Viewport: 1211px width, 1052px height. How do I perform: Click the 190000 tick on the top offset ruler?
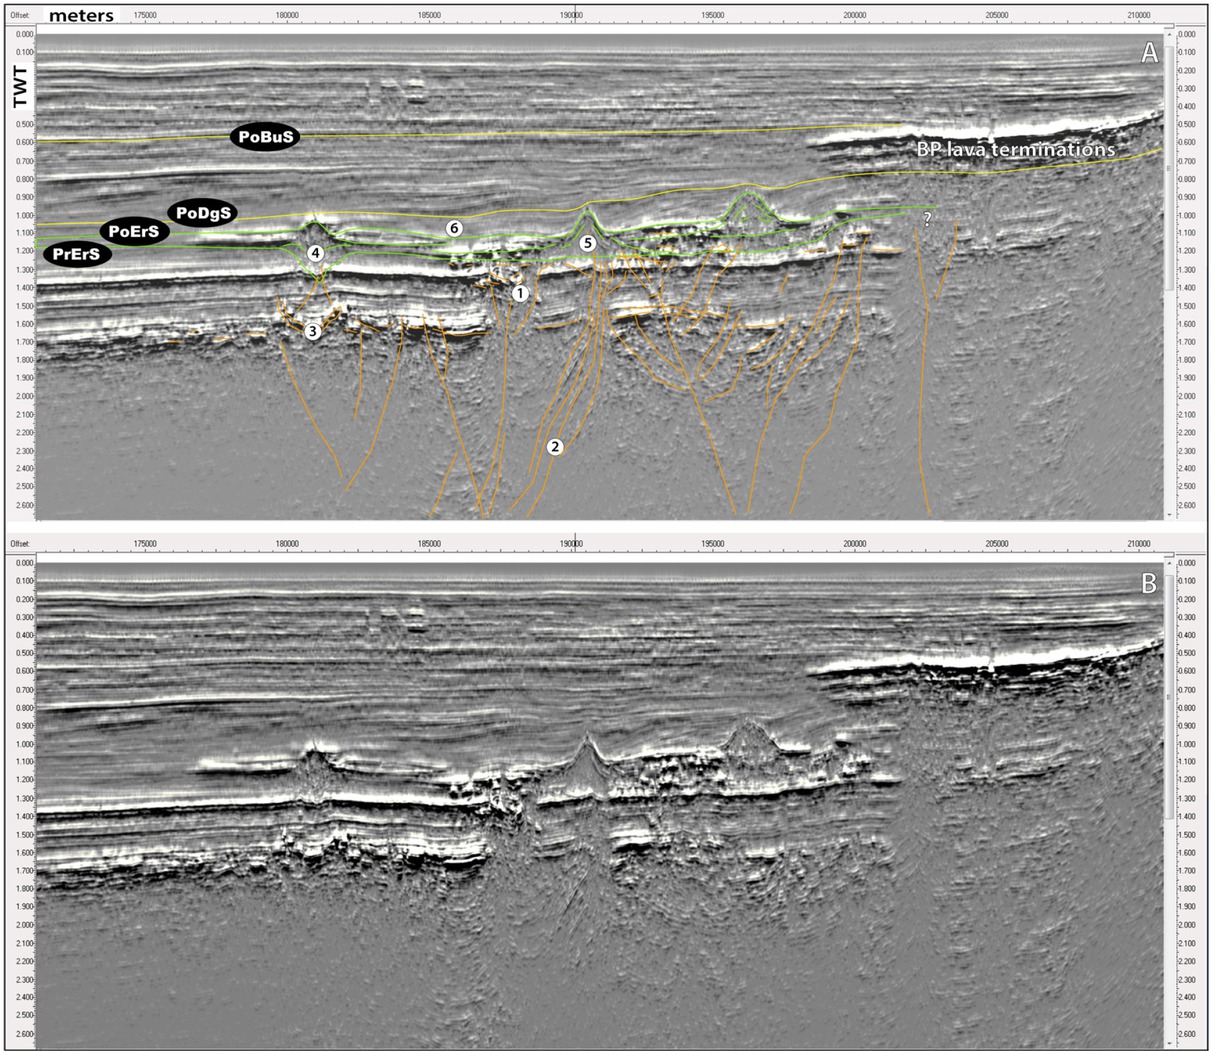point(571,16)
